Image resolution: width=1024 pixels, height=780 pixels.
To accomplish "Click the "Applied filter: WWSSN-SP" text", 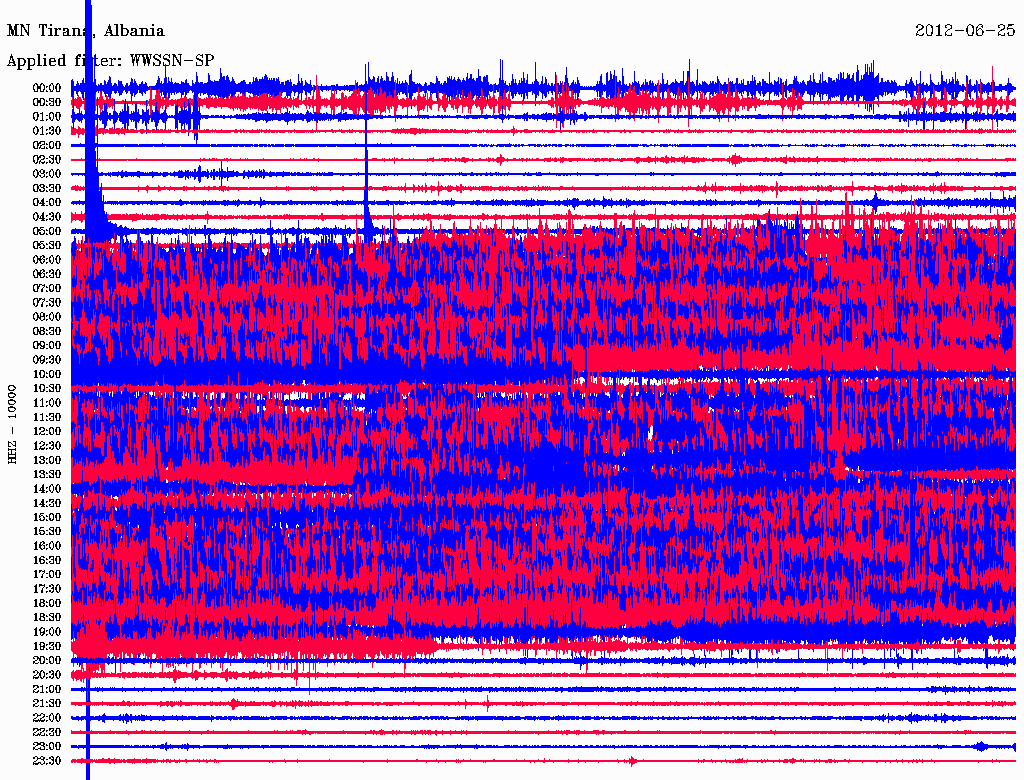I will tap(110, 61).
